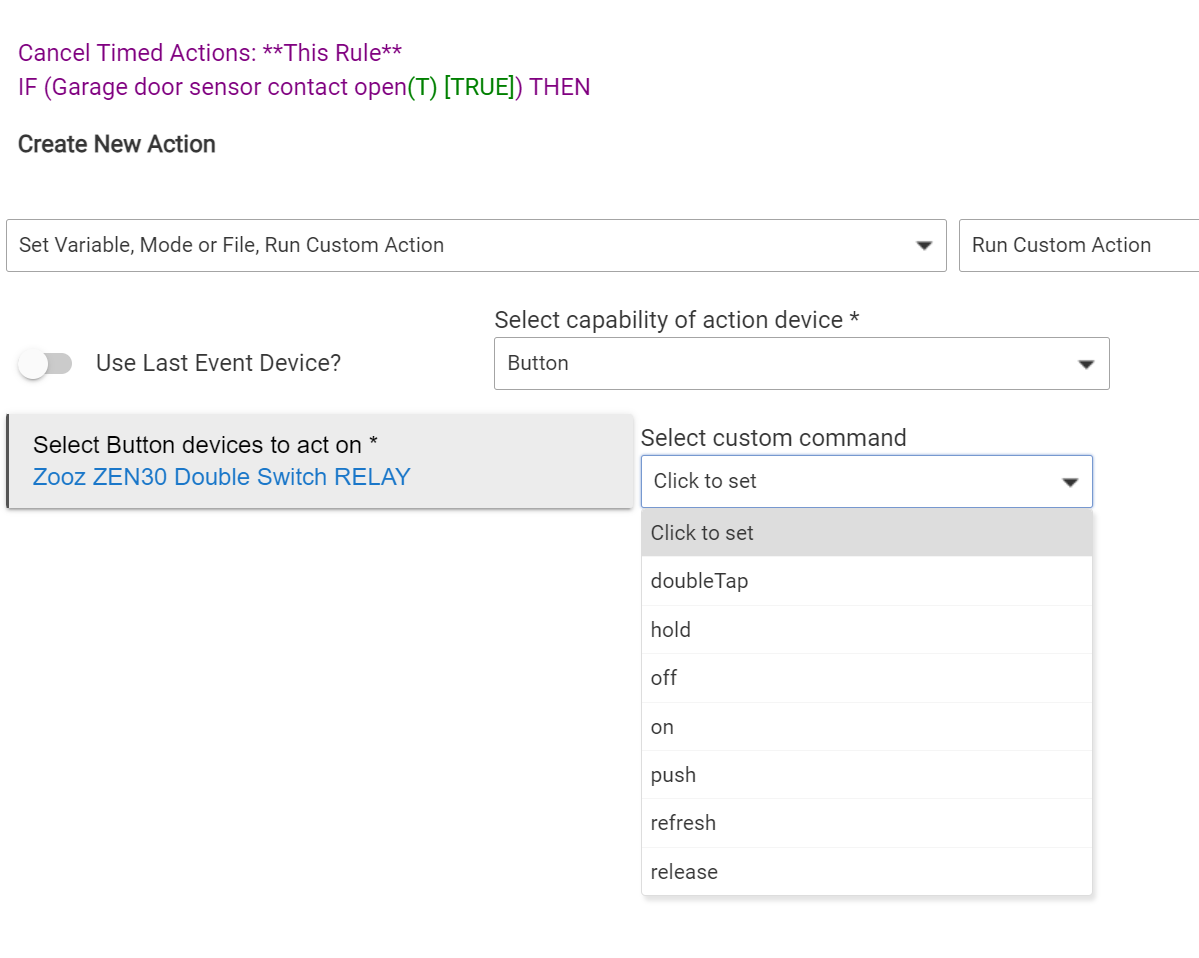The height and width of the screenshot is (958, 1199).
Task: Select the push command
Action: coord(866,775)
